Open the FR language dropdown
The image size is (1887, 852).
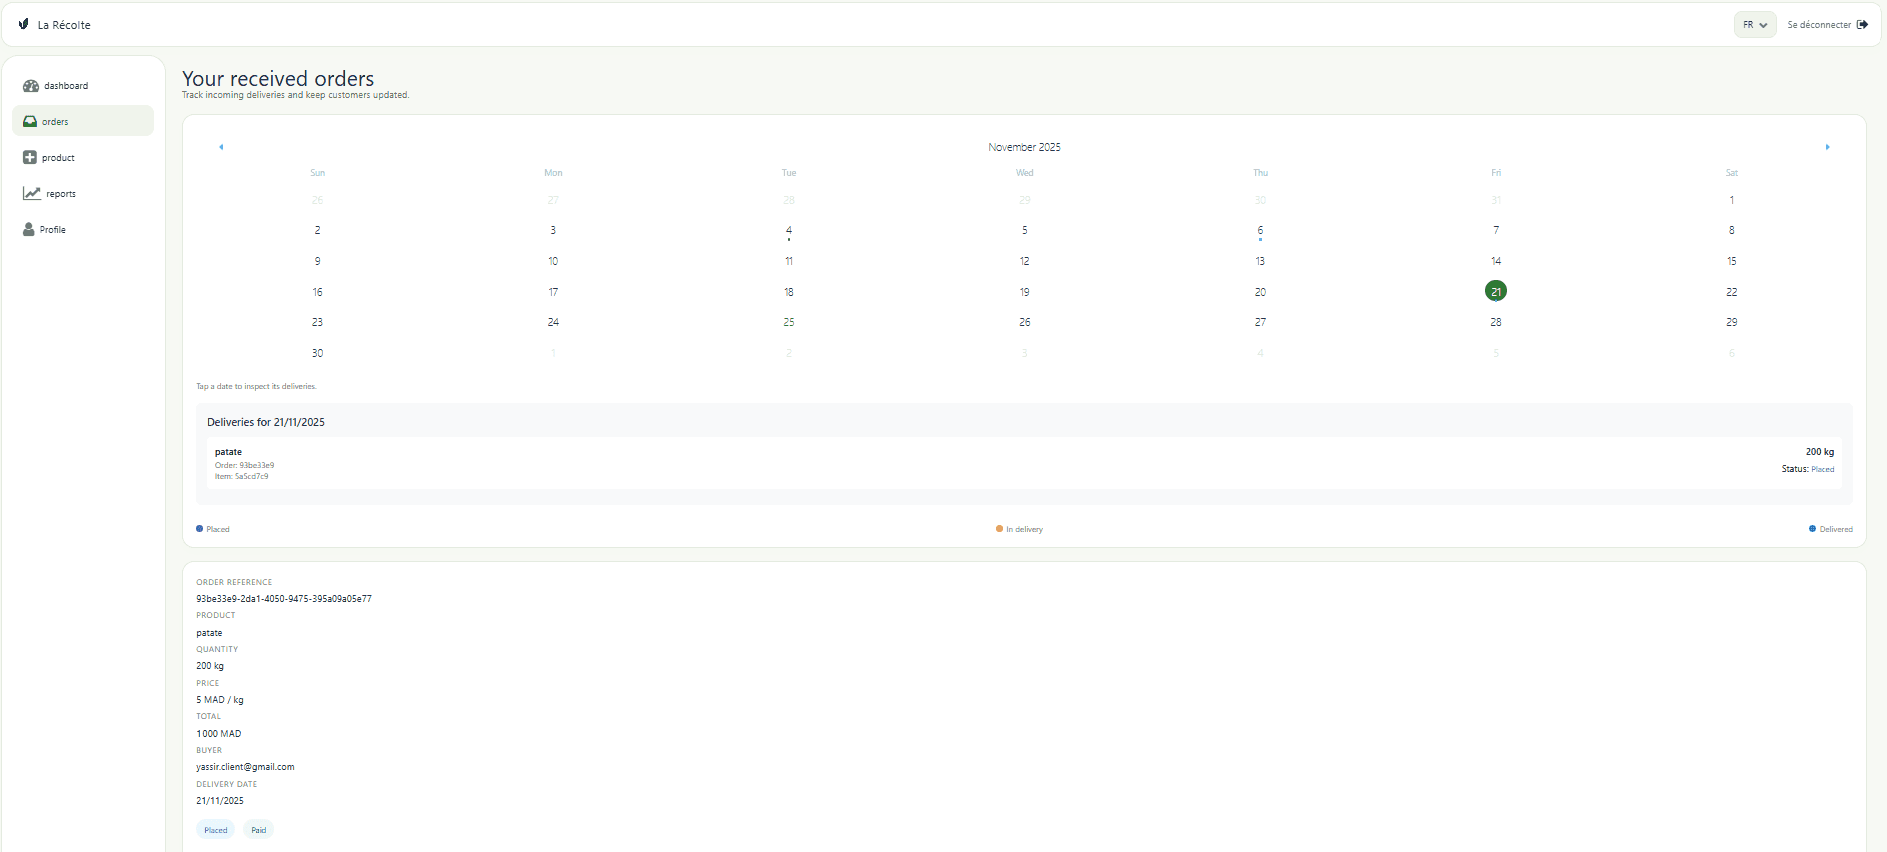[1754, 25]
